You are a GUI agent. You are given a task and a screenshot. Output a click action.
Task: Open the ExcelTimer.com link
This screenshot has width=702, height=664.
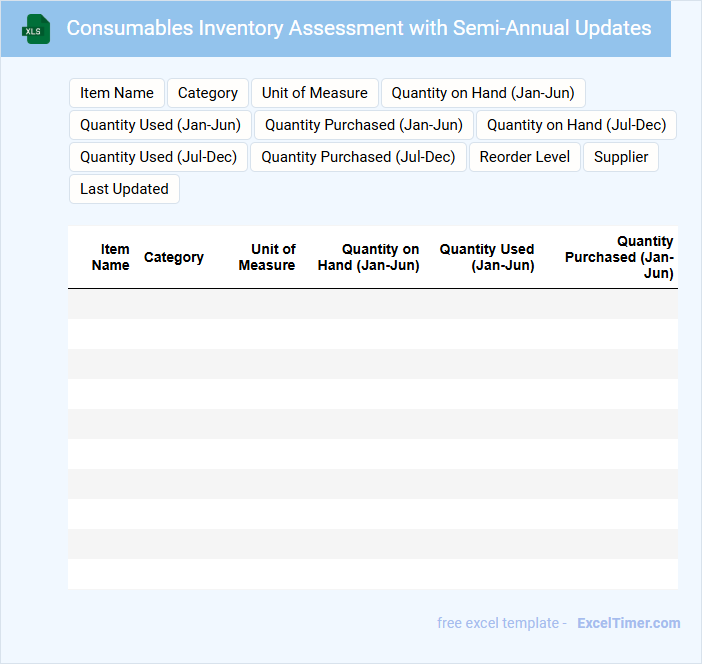click(x=628, y=623)
